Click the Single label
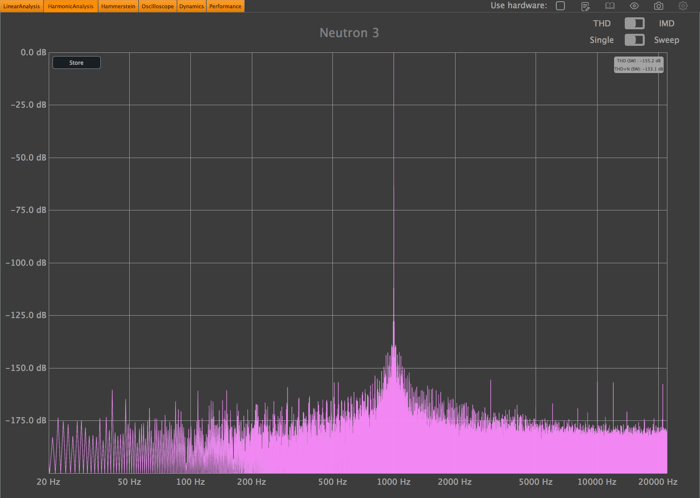Image resolution: width=700 pixels, height=498 pixels. 601,40
